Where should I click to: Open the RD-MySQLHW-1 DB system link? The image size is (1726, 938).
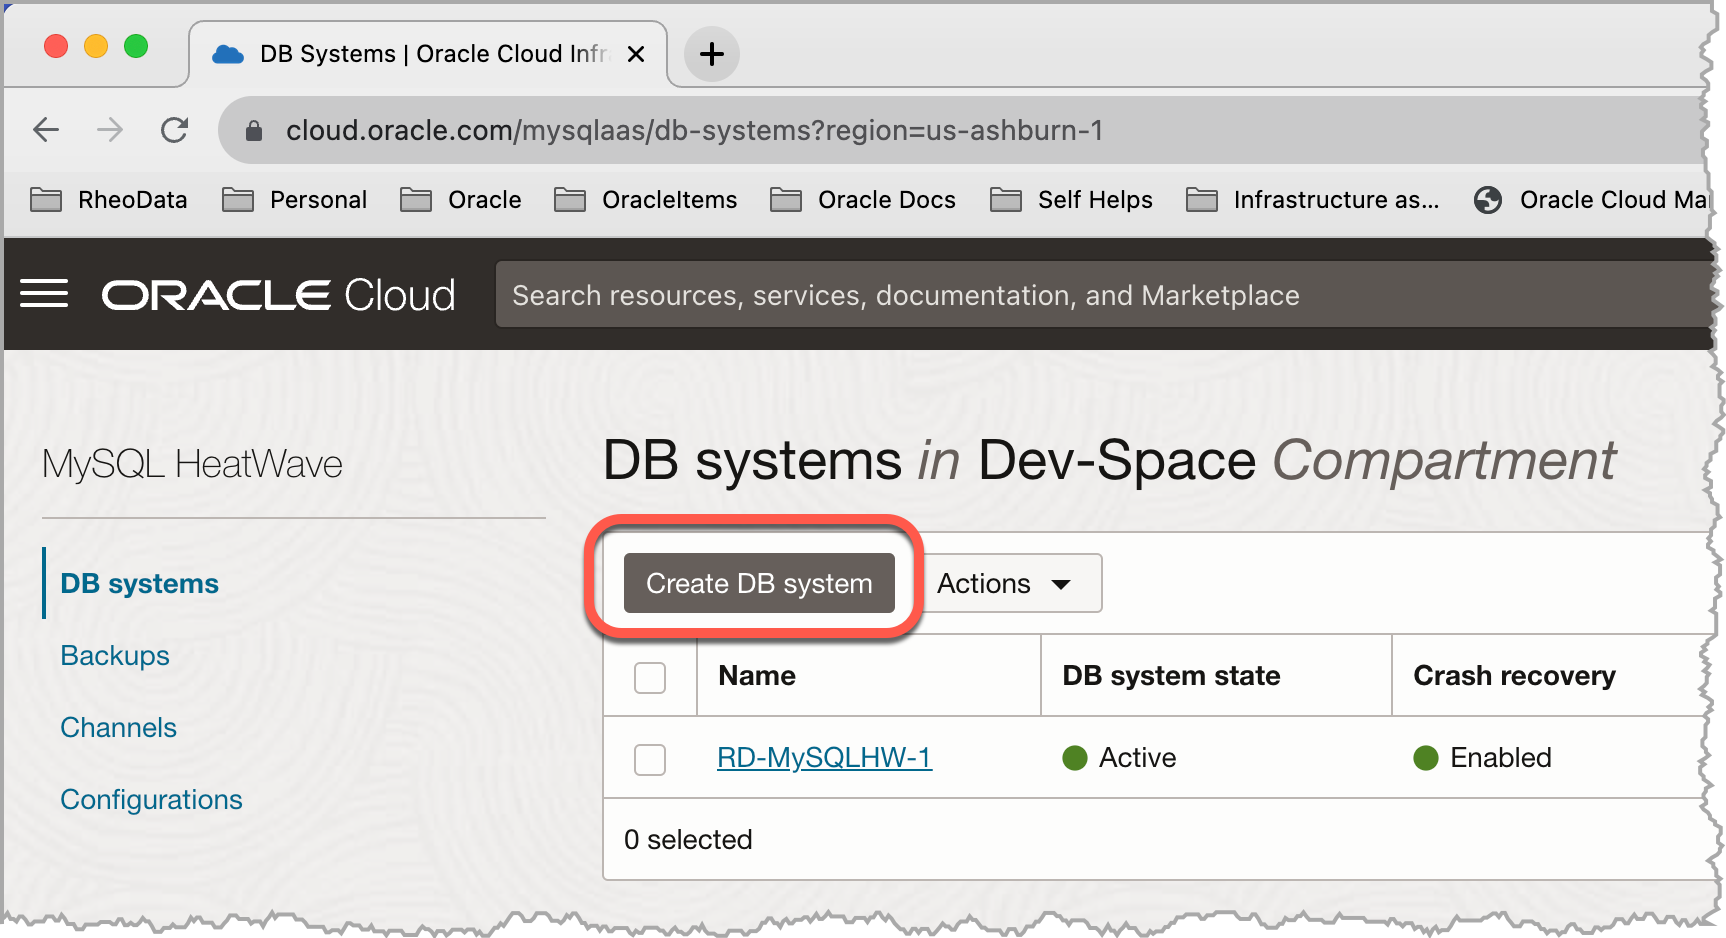pos(824,758)
